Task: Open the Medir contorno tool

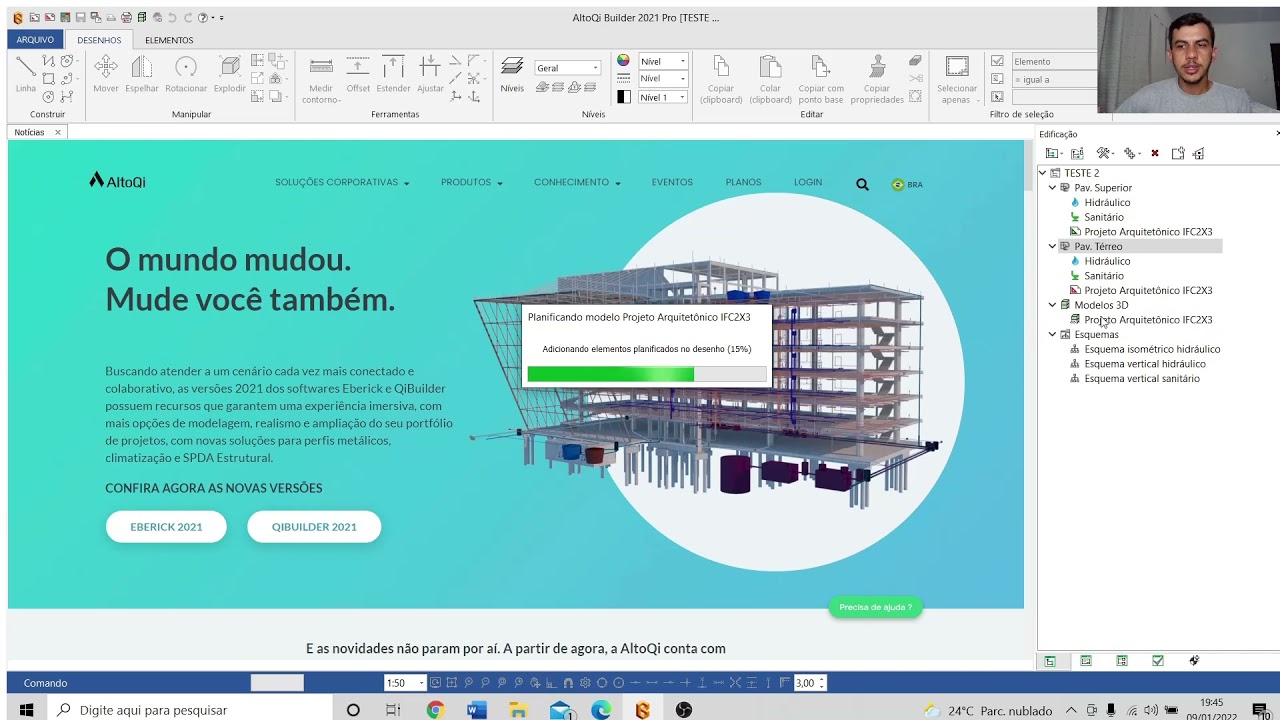Action: [x=321, y=79]
